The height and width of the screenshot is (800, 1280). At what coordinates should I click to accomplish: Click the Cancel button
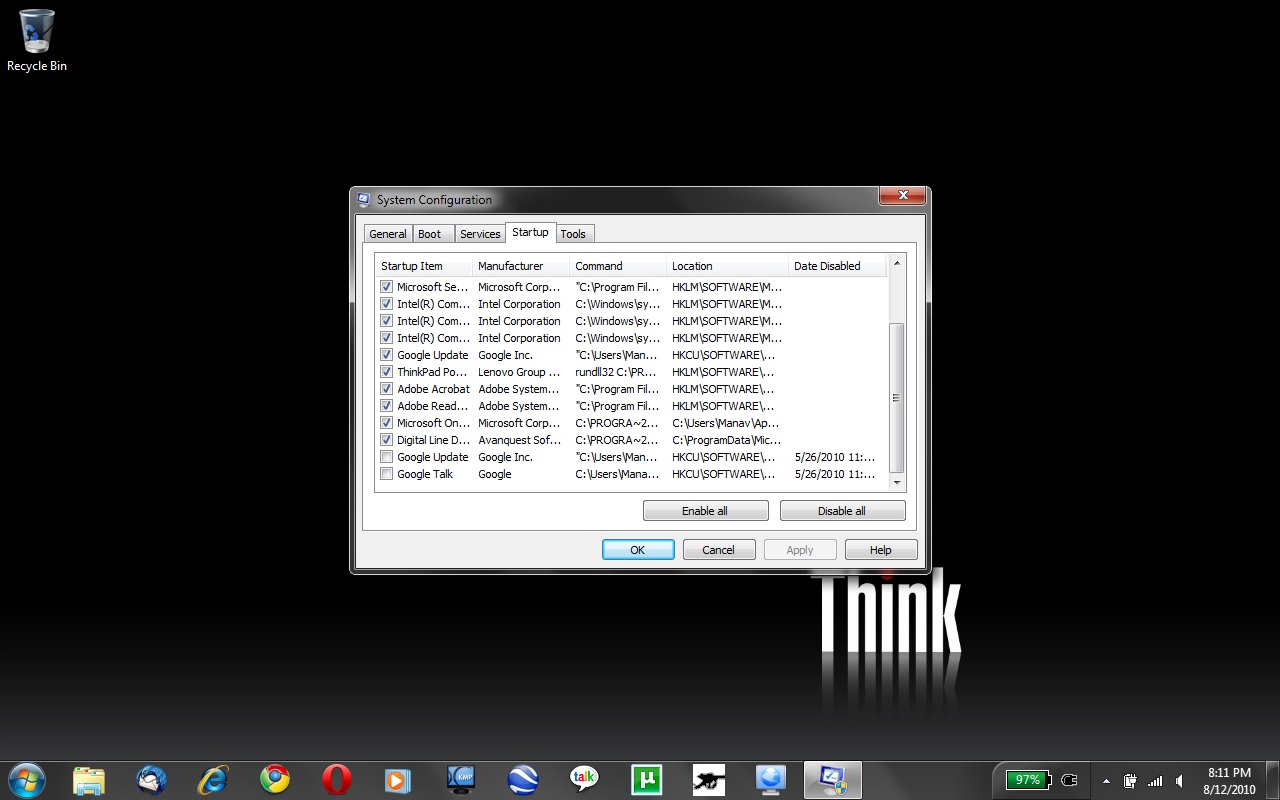(x=719, y=550)
